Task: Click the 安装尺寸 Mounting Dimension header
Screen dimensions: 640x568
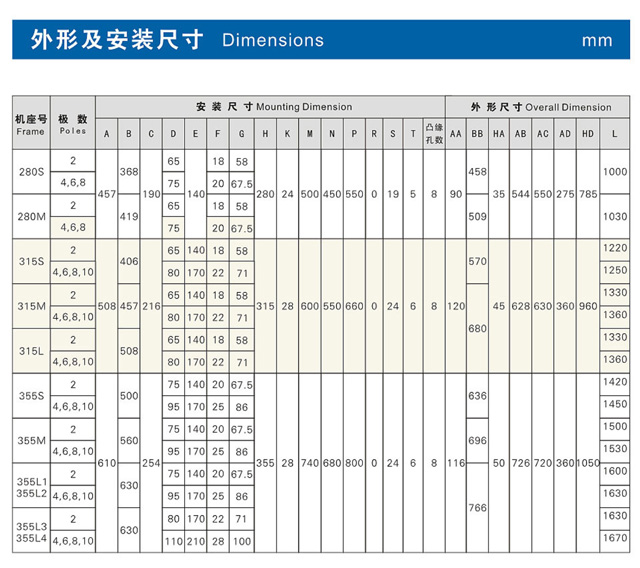Action: (x=273, y=106)
